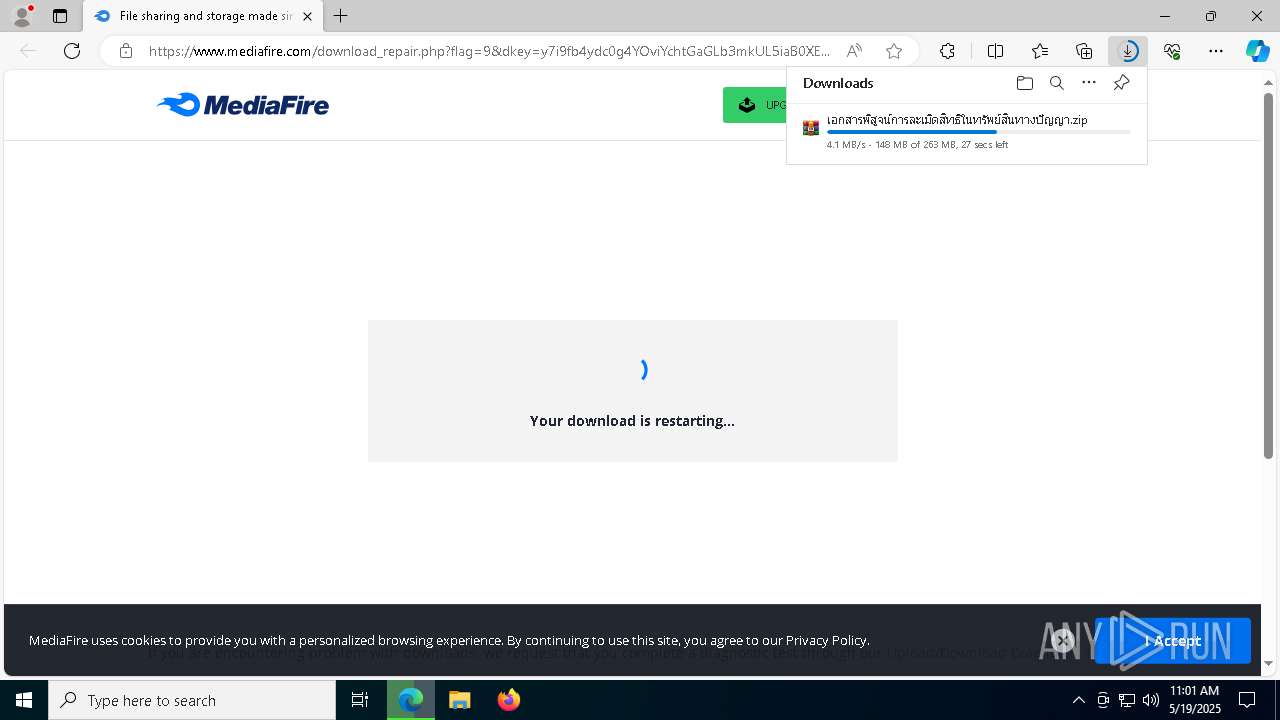Click the MediaFire URL address bar
1280x720 pixels.
click(489, 51)
